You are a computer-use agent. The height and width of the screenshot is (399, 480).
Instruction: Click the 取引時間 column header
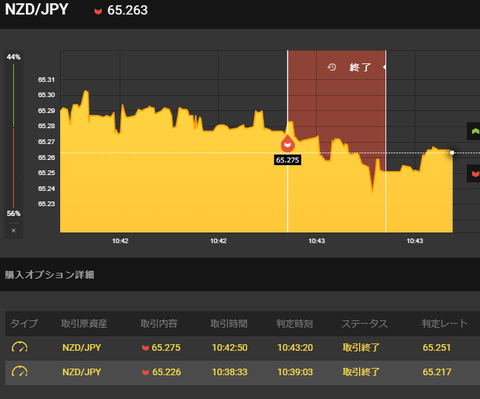click(229, 323)
